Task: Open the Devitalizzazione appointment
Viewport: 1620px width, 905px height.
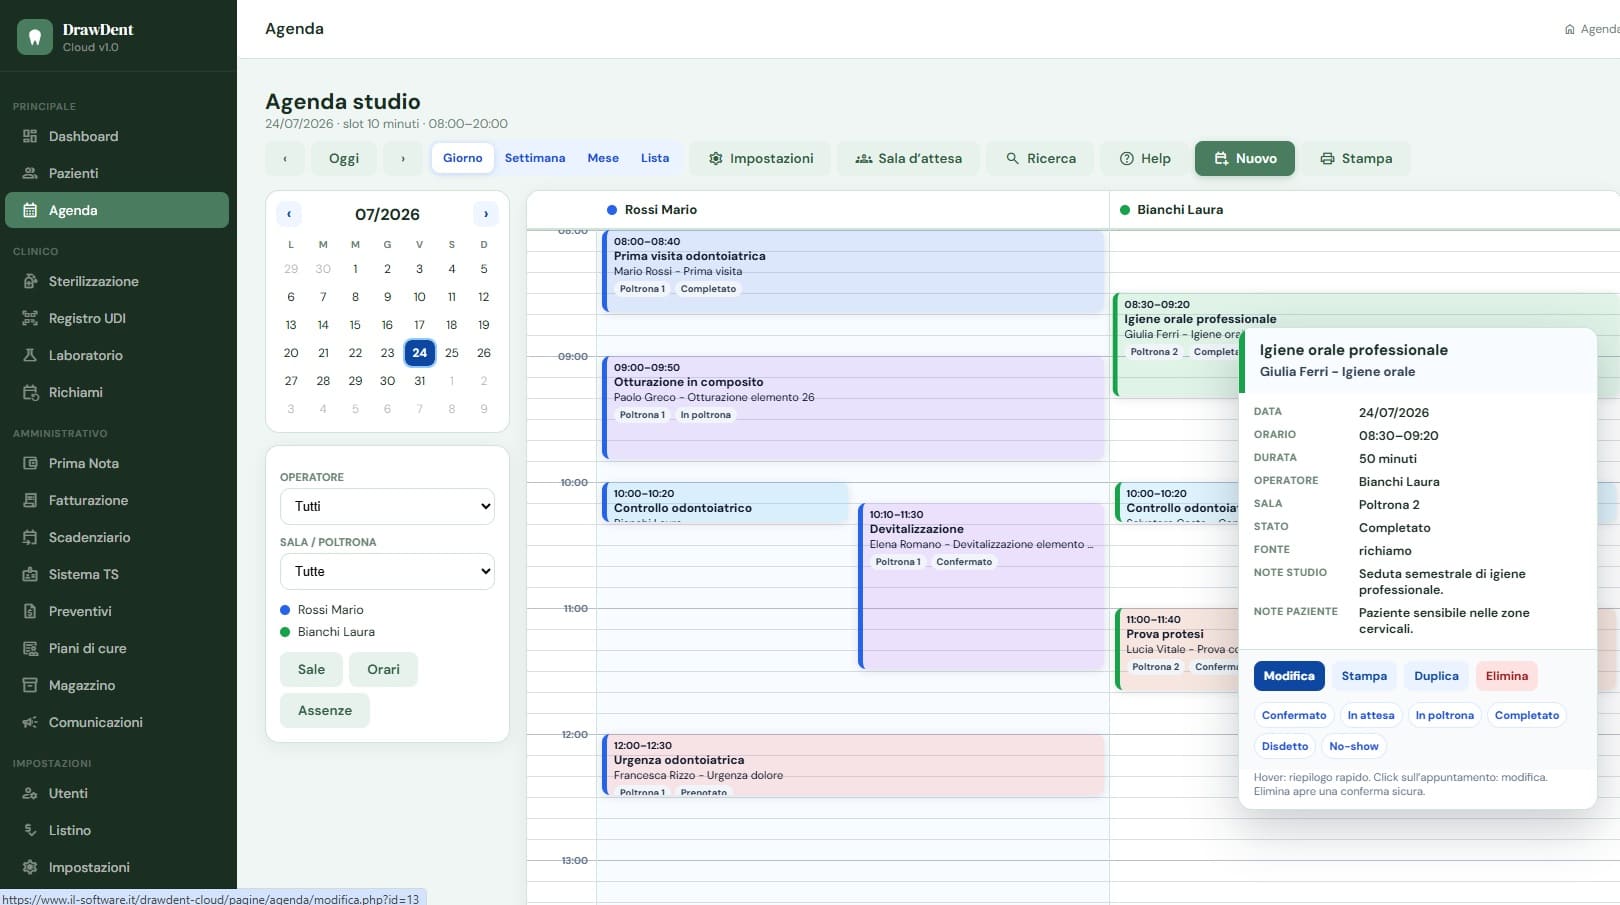Action: point(982,586)
